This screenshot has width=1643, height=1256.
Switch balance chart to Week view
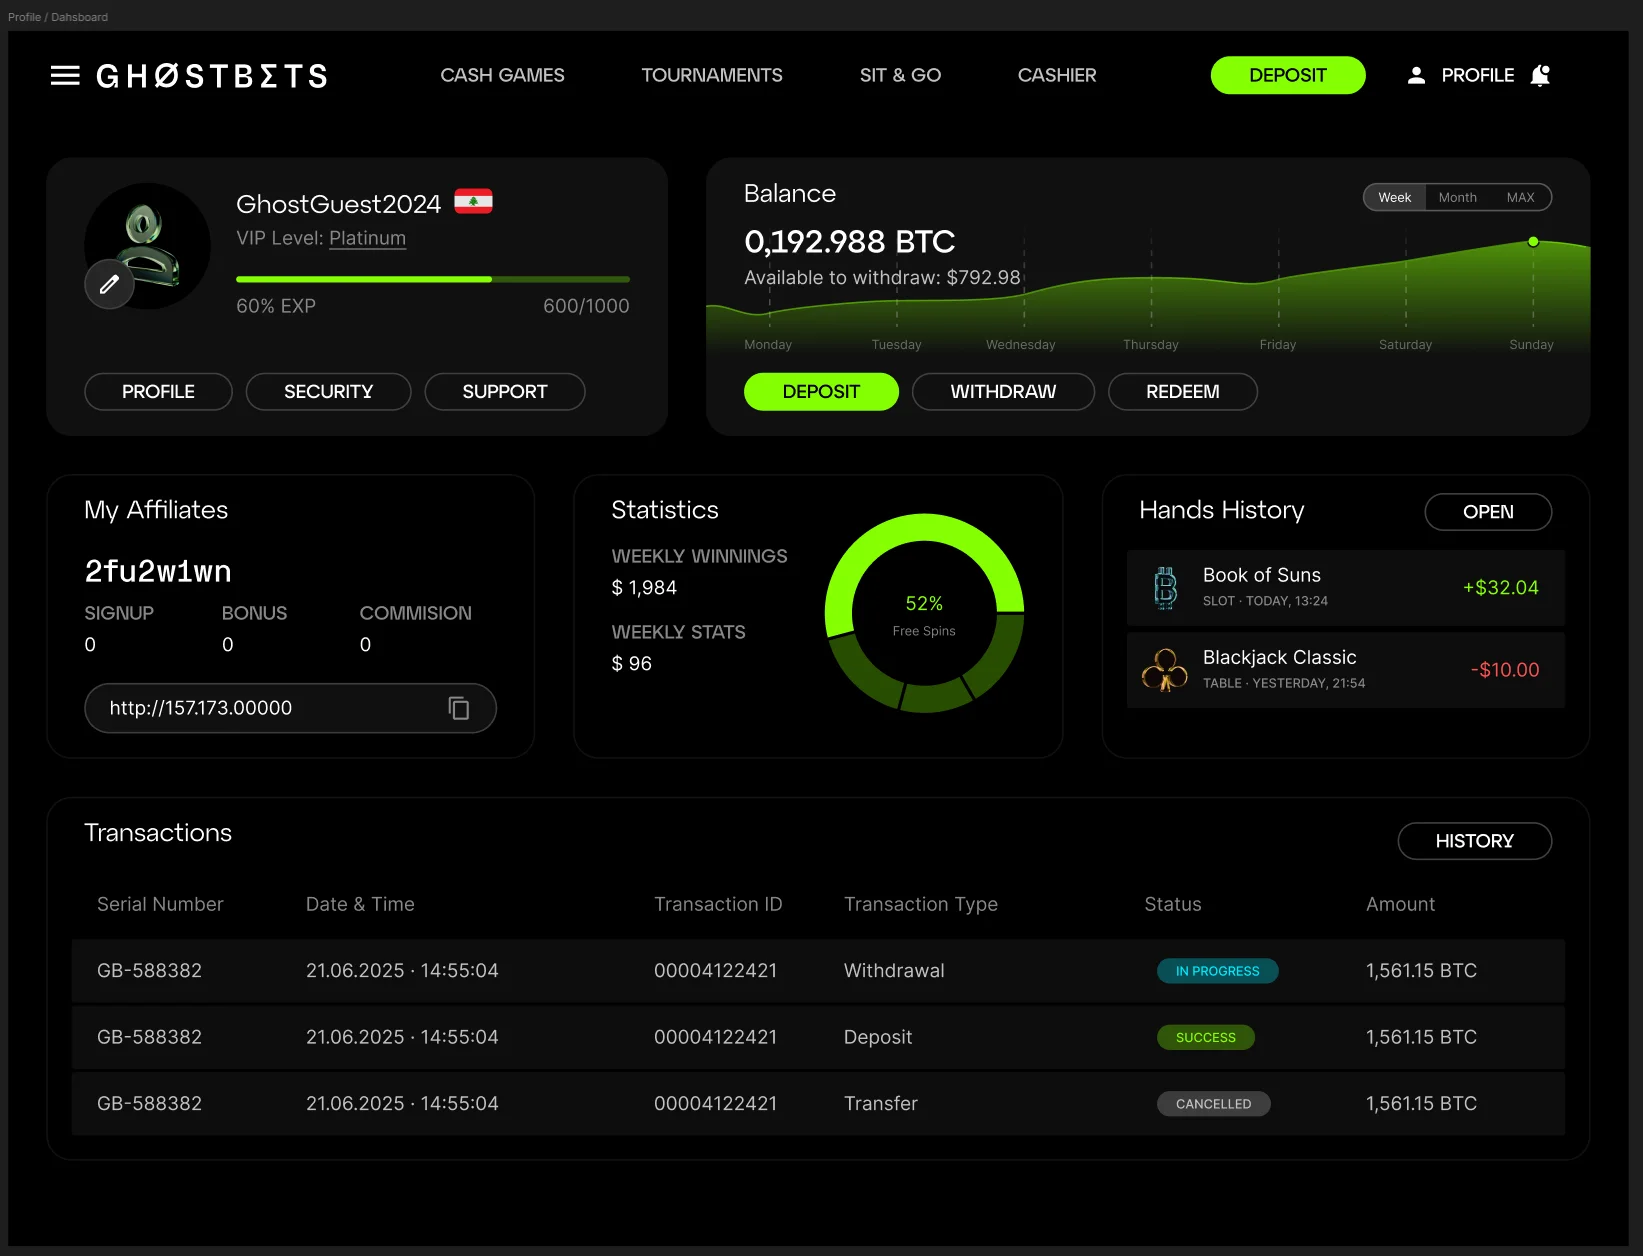(x=1394, y=198)
